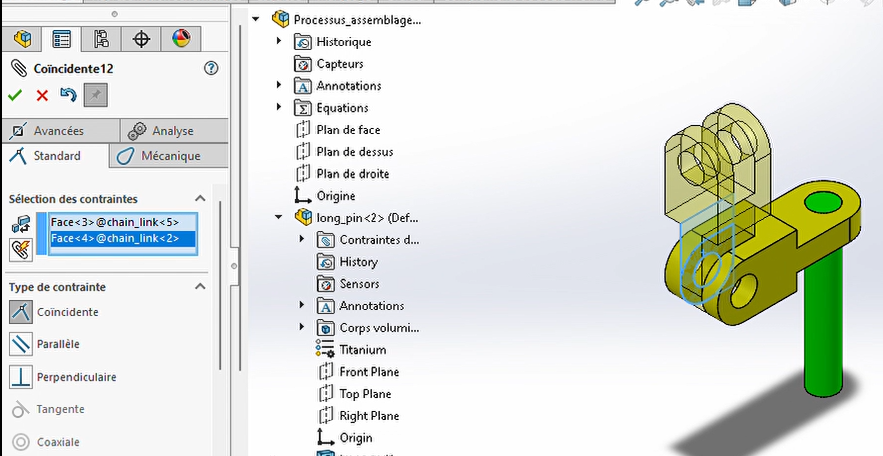Select Face<3>@chain_link<5> entry
The image size is (883, 456).
(123, 222)
